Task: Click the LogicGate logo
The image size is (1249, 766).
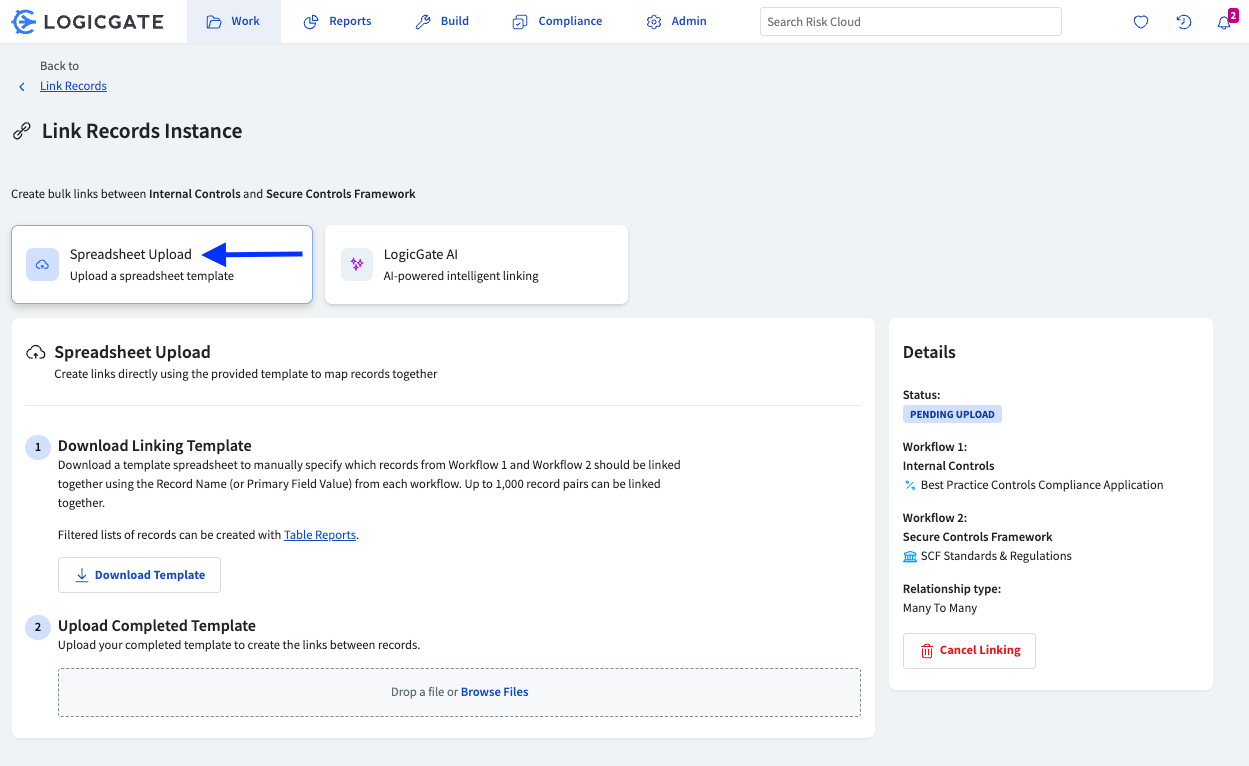Action: [x=87, y=21]
